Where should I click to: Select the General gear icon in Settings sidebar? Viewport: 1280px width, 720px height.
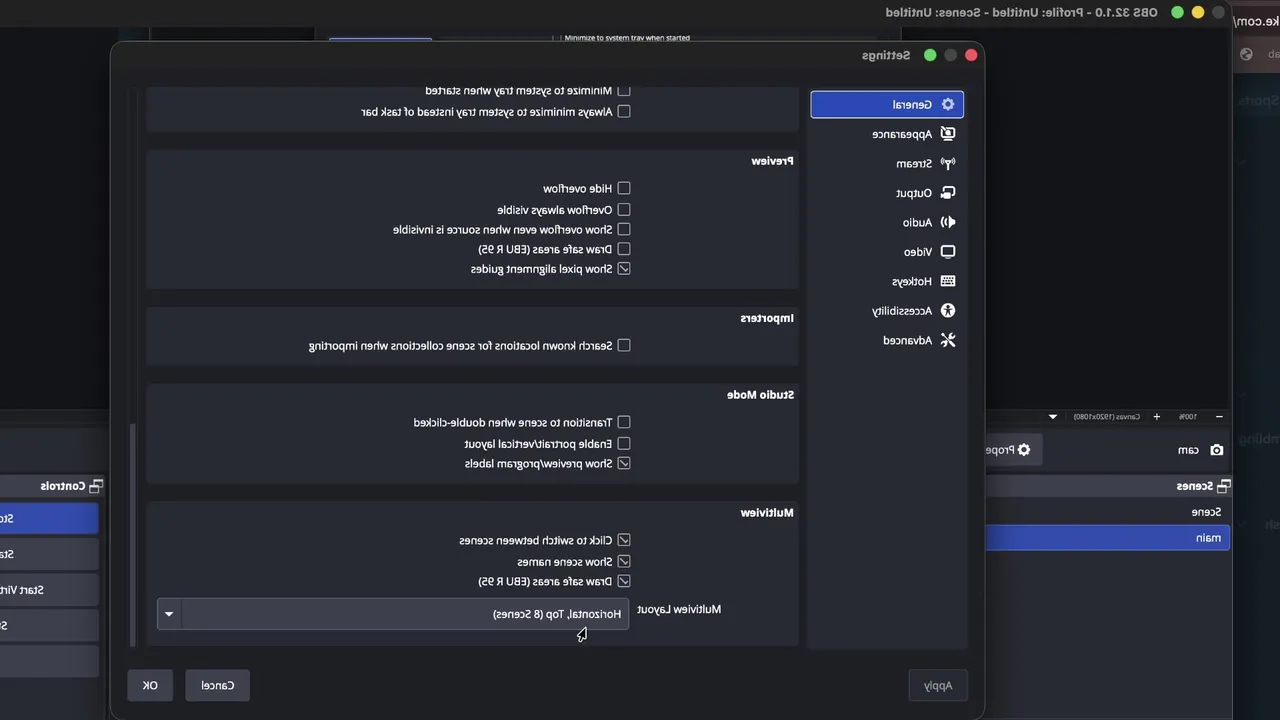point(948,104)
